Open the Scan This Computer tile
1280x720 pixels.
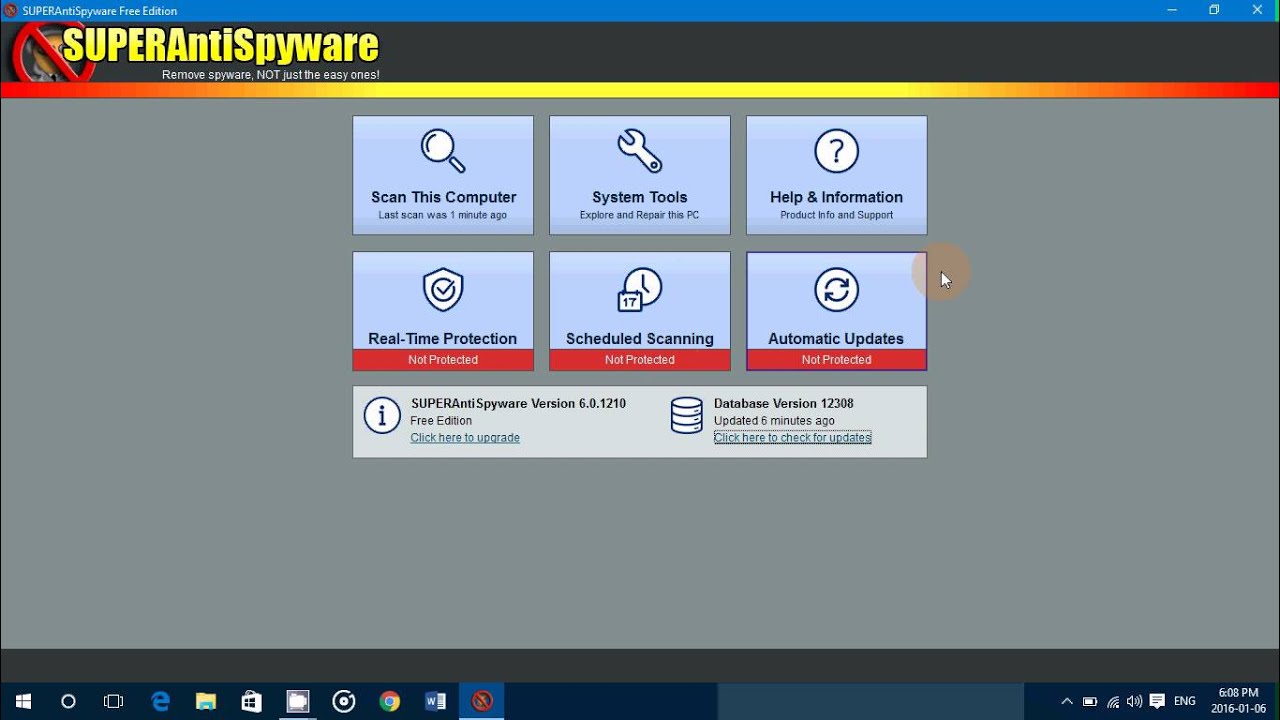[443, 175]
